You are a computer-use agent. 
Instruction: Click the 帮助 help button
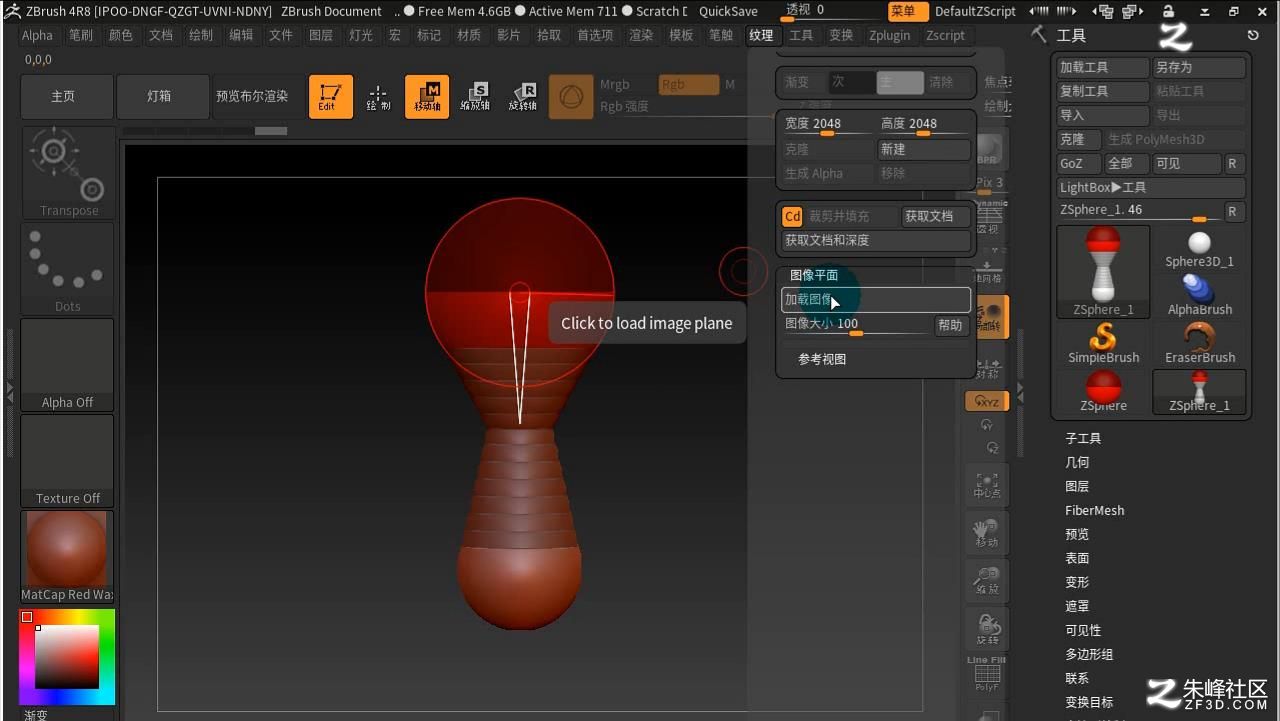click(x=951, y=325)
